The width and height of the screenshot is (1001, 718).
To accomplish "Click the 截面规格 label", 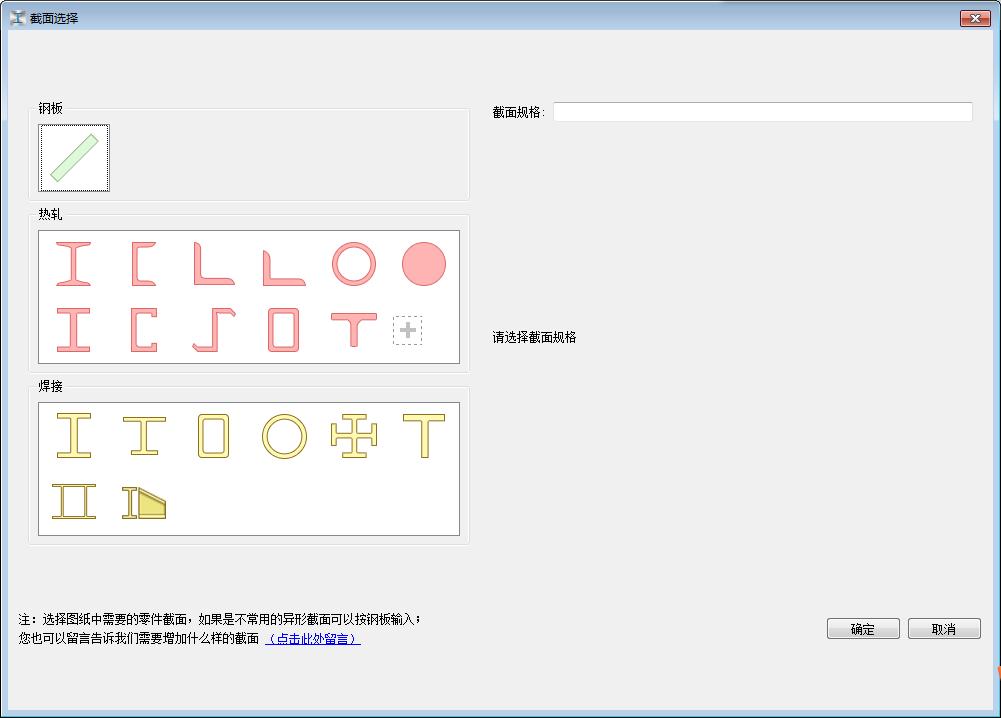I will [x=518, y=112].
